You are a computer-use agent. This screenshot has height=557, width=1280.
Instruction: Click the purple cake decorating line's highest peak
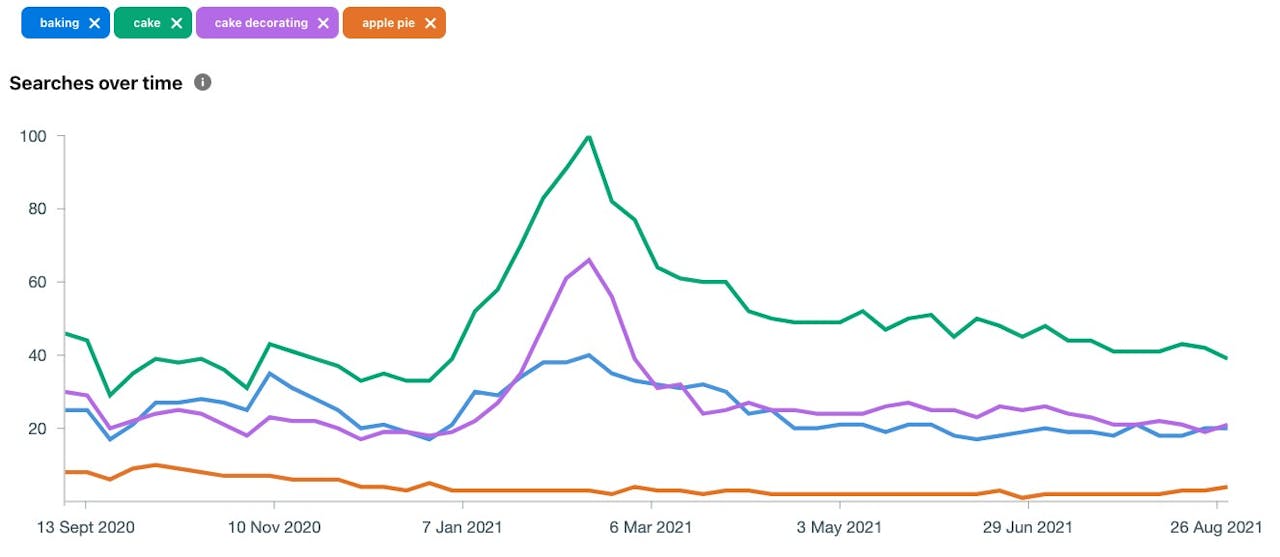point(588,260)
